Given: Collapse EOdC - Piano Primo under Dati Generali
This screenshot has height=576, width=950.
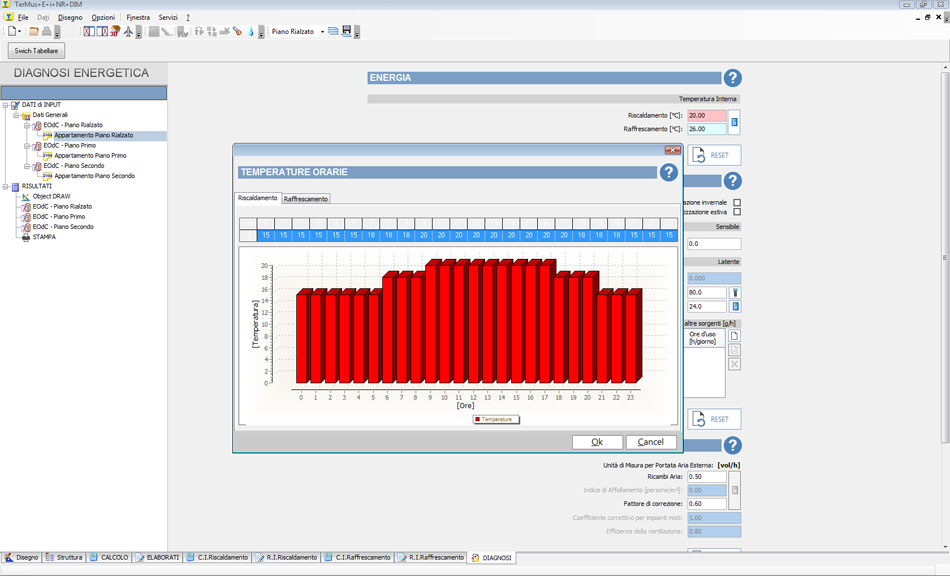Looking at the screenshot, I should (x=27, y=145).
